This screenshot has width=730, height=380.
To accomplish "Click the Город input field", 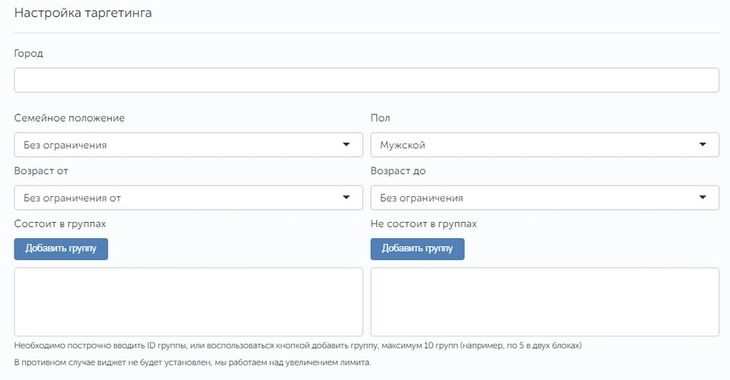I will (x=366, y=80).
